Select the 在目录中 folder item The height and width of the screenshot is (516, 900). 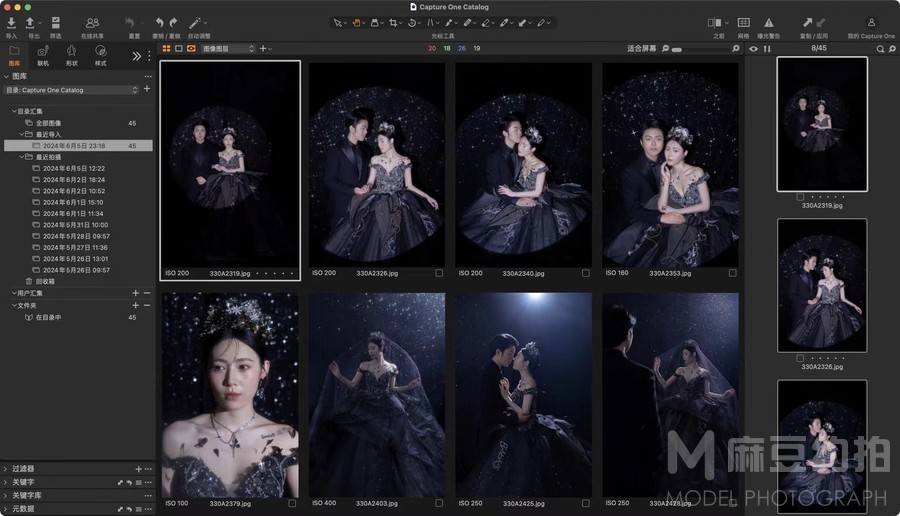(48, 317)
